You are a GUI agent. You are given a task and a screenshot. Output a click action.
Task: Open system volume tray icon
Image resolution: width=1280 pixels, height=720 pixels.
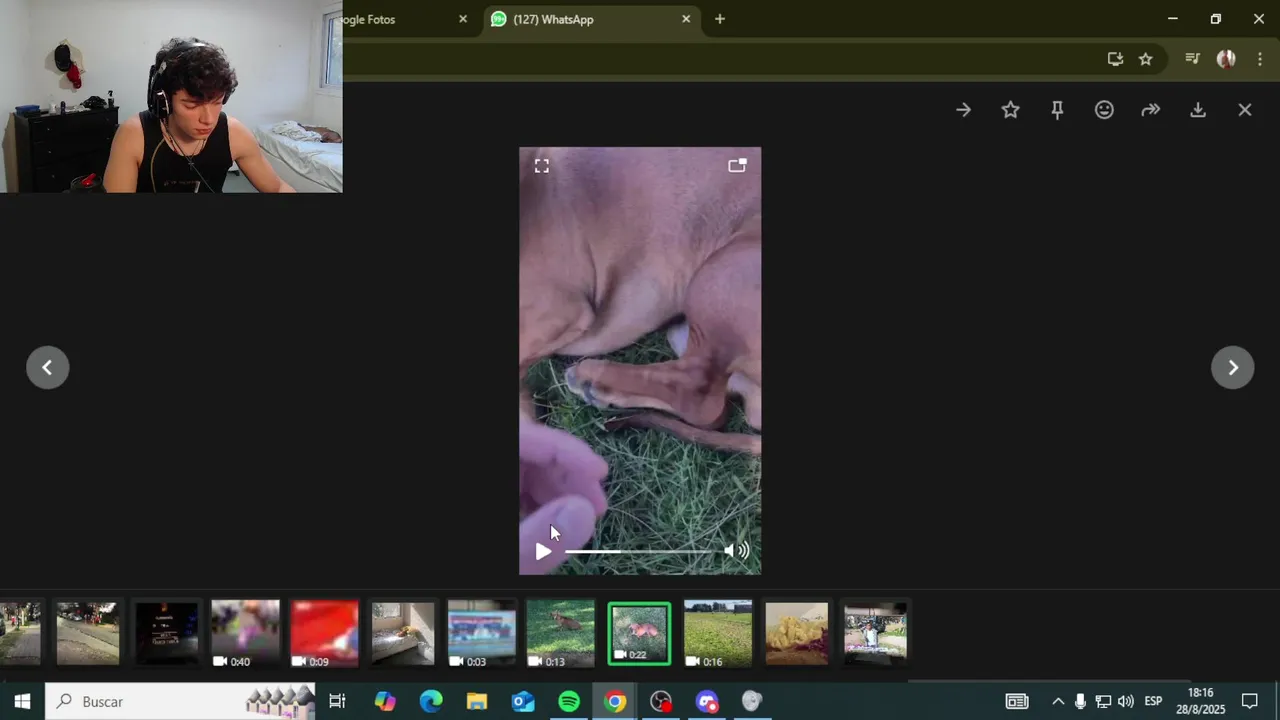click(1126, 702)
